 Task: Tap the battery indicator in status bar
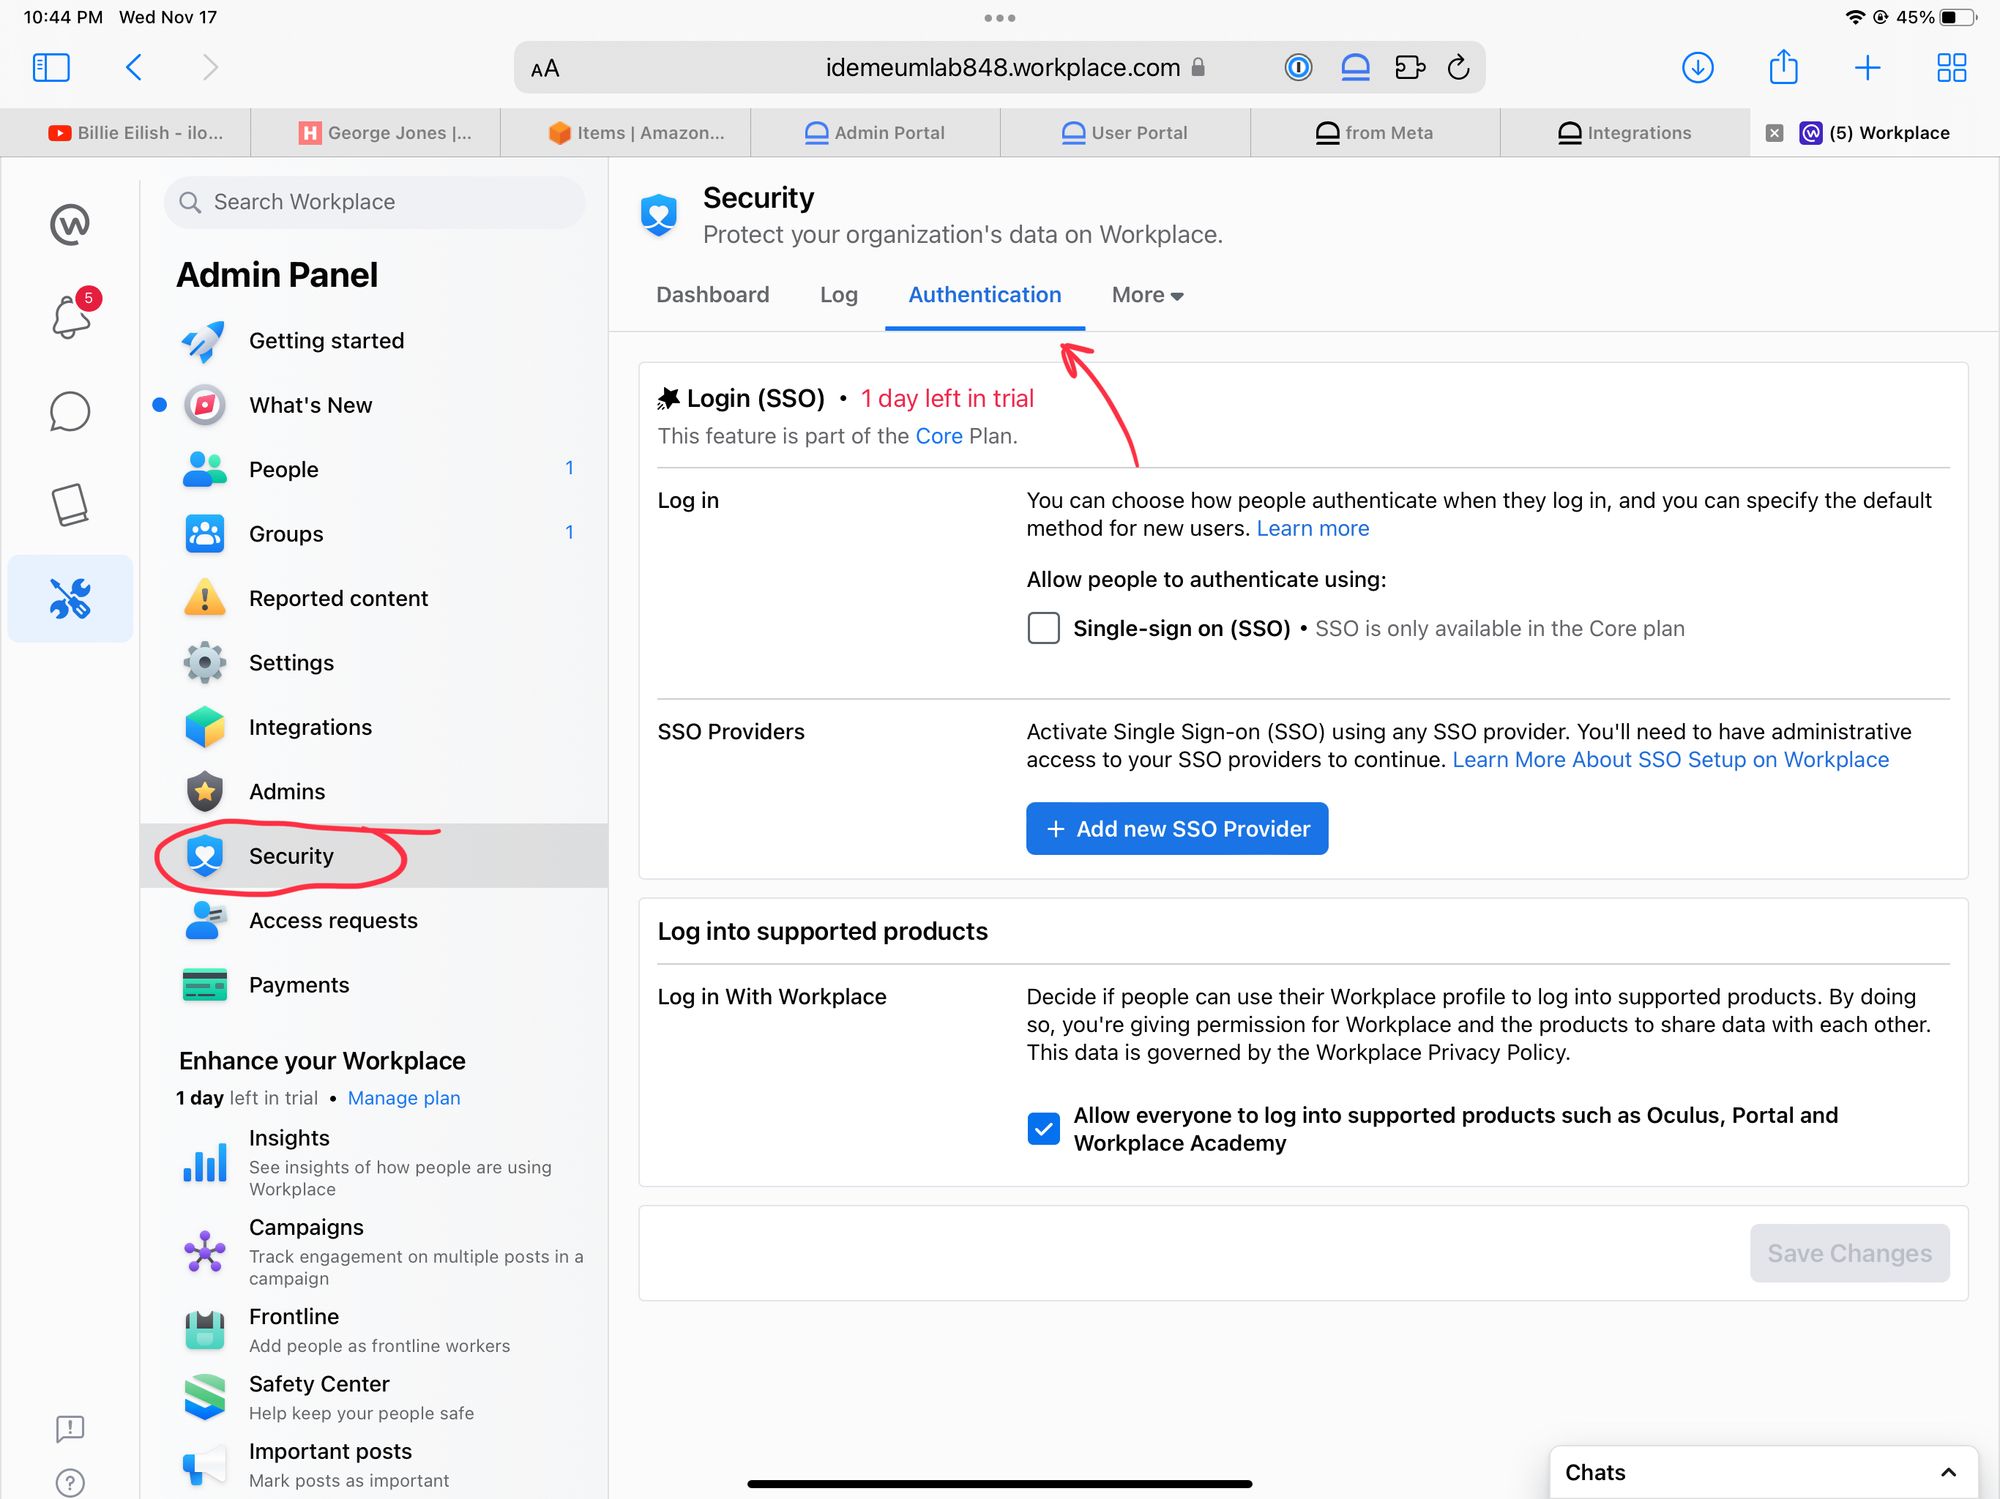(1958, 17)
